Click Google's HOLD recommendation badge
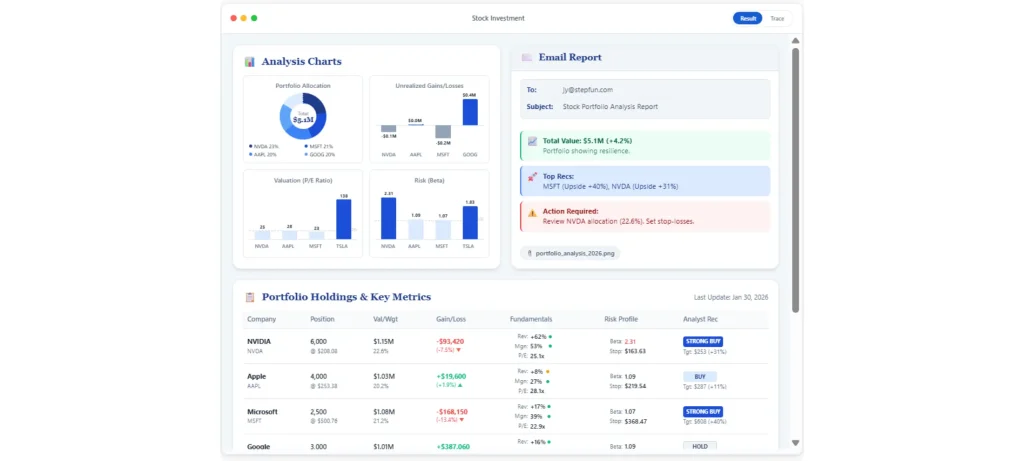The width and height of the screenshot is (1024, 461). (699, 445)
